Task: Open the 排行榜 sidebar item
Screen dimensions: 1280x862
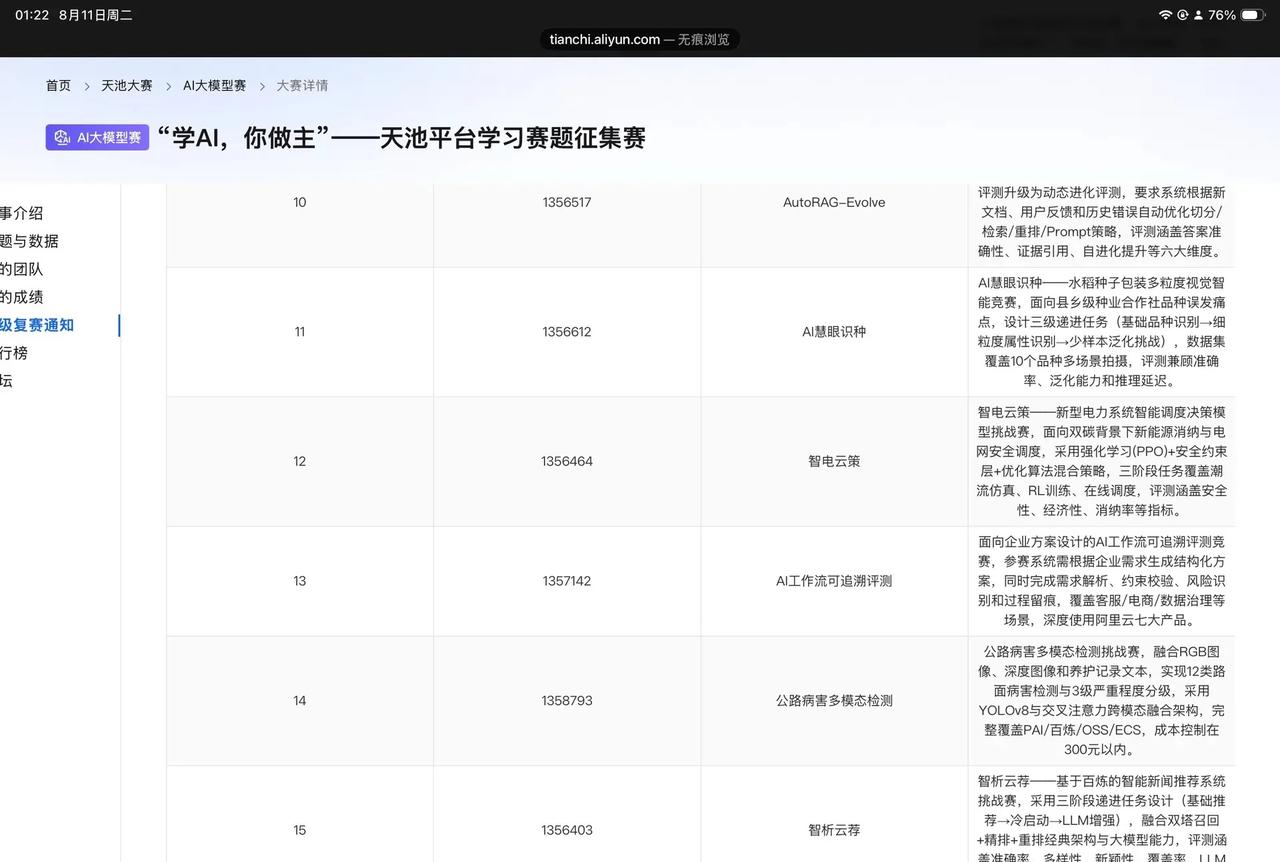Action: [14, 353]
